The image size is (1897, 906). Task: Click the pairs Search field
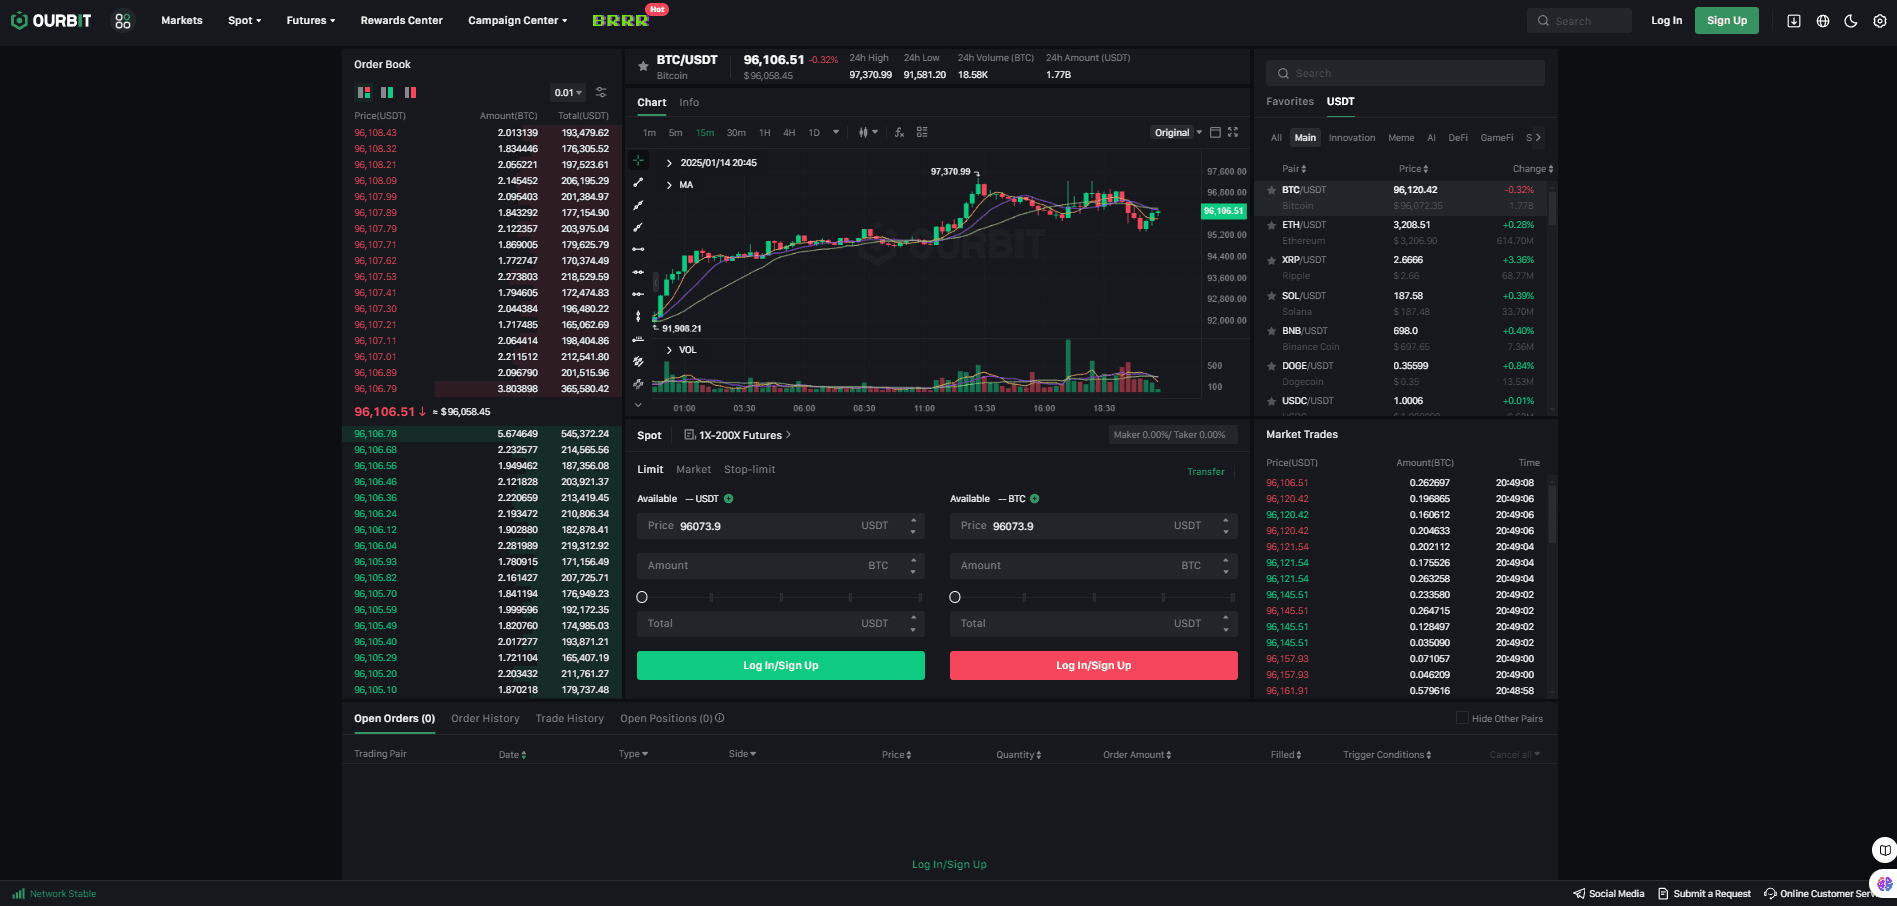point(1405,73)
